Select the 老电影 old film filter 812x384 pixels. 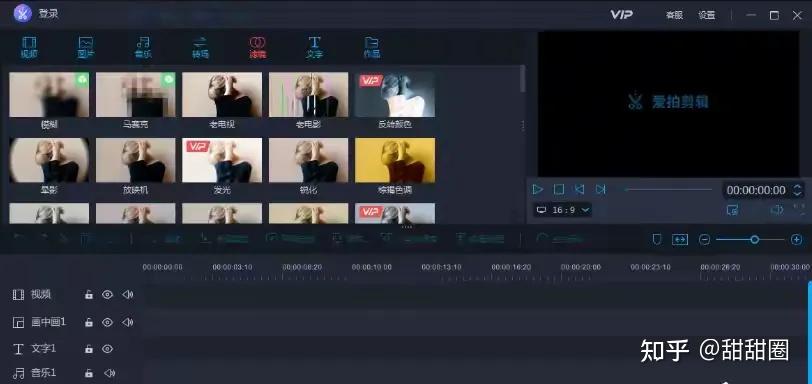point(309,95)
